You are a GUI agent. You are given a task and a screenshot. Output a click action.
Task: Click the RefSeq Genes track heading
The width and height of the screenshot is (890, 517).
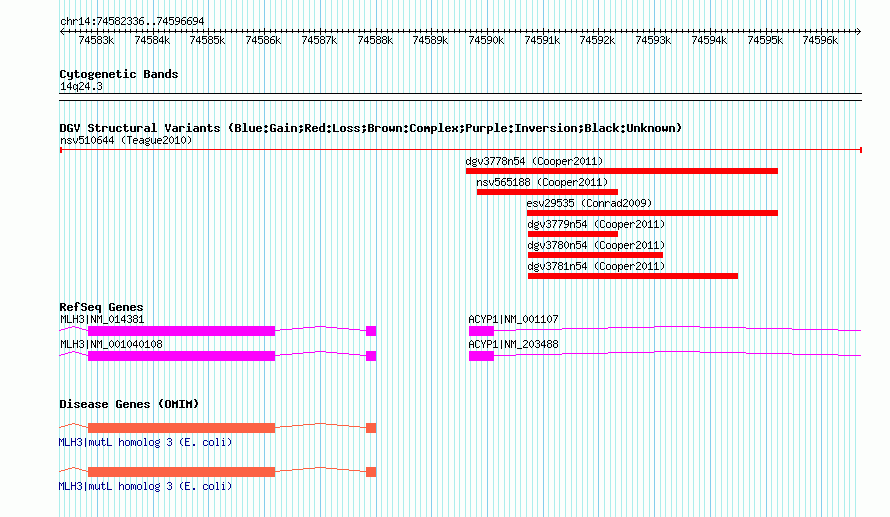point(101,307)
